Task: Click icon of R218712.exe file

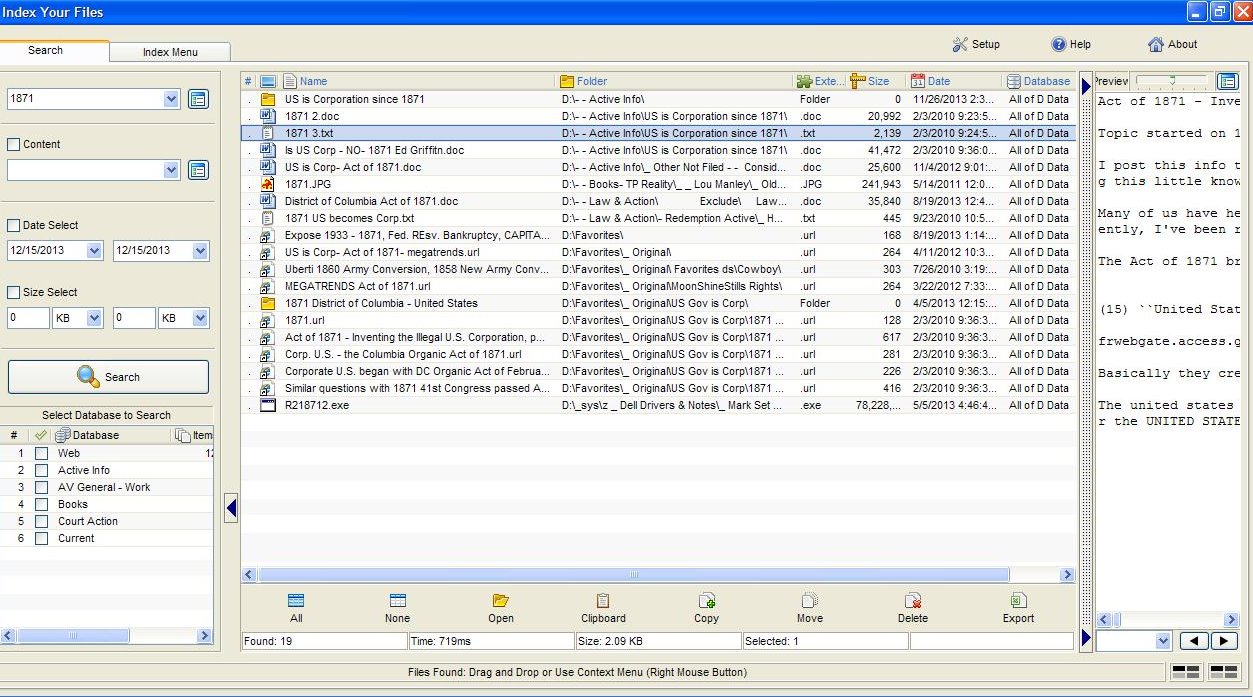Action: [x=268, y=405]
